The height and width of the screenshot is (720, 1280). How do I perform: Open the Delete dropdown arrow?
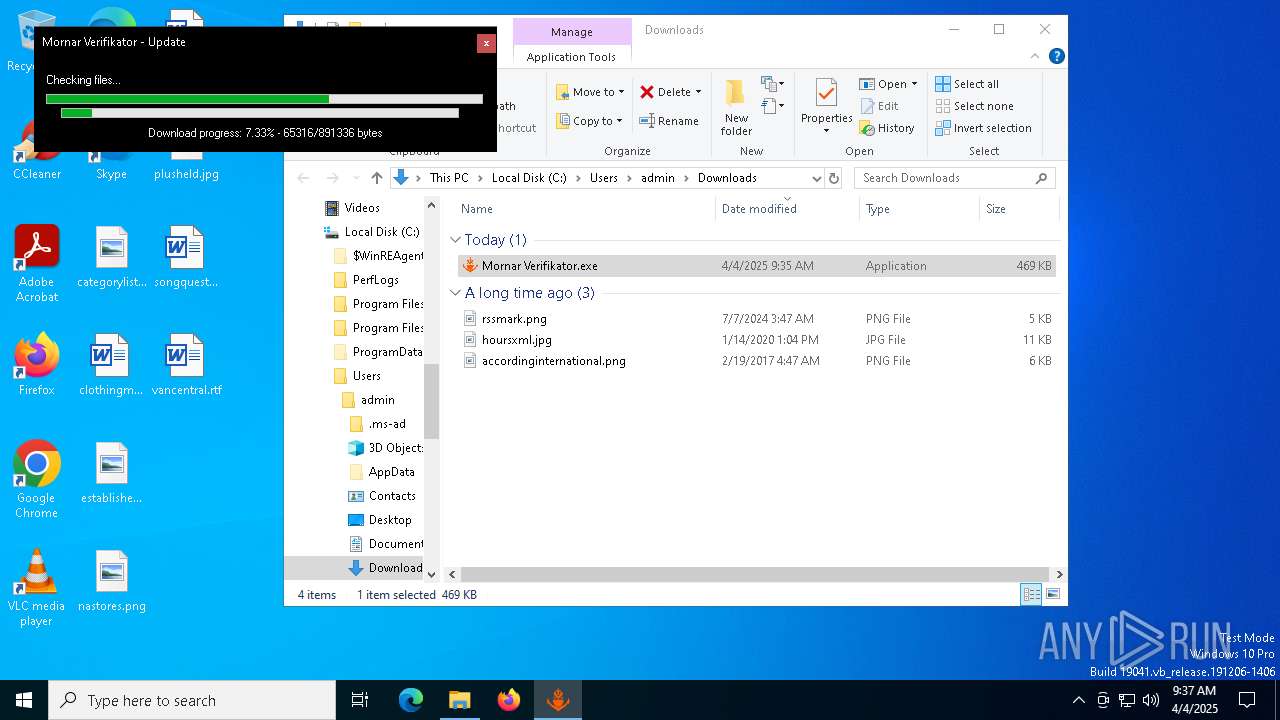(698, 92)
